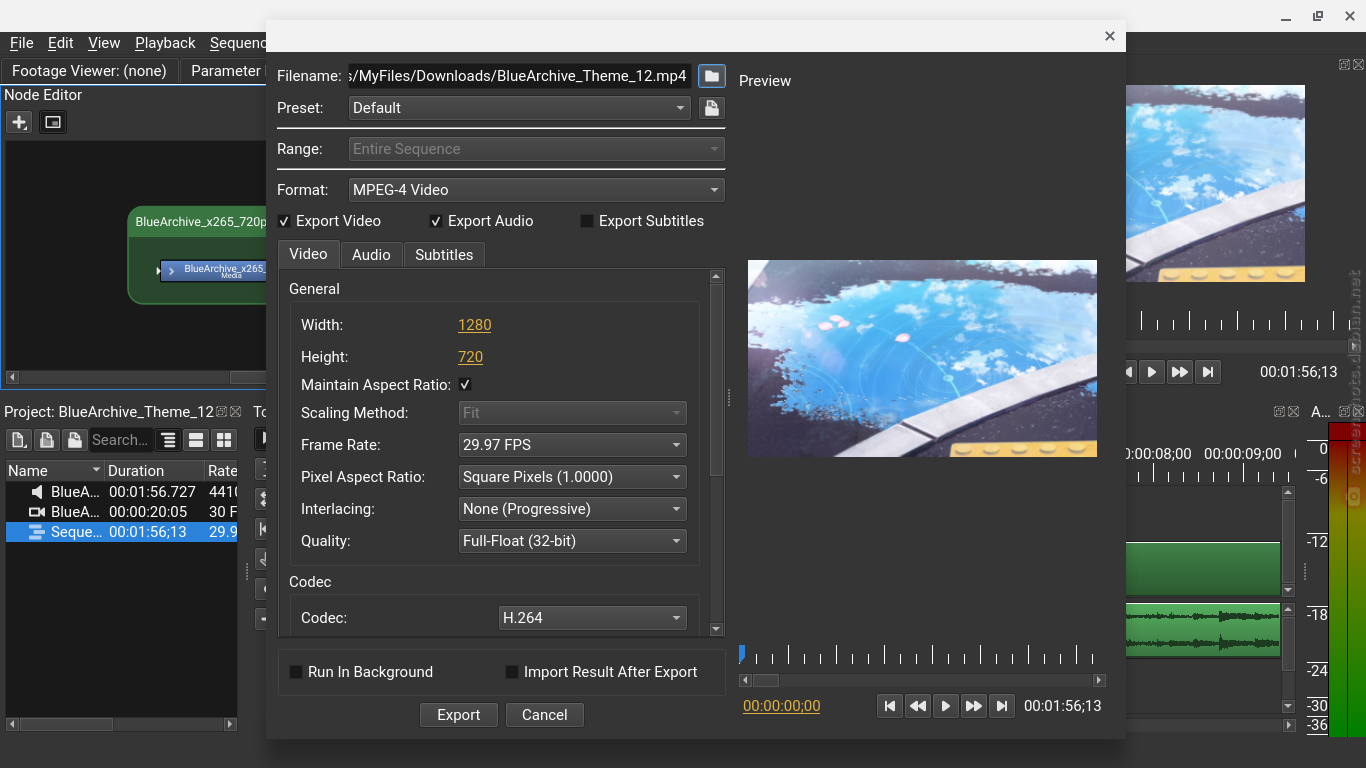The height and width of the screenshot is (768, 1366).
Task: Click the Name column sort arrow
Action: pyautogui.click(x=97, y=471)
